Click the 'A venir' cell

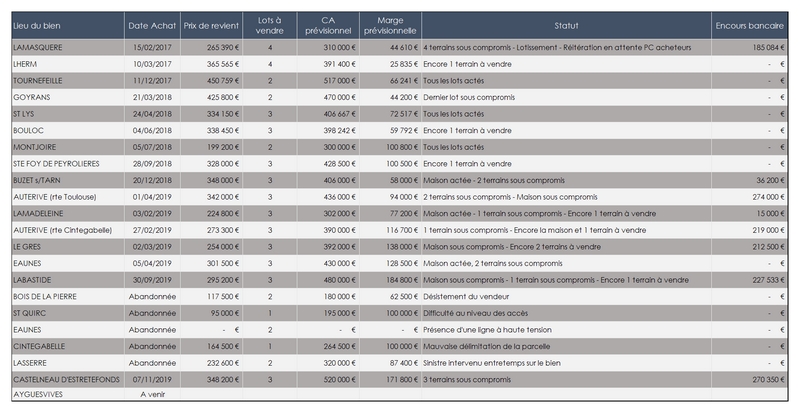(152, 394)
